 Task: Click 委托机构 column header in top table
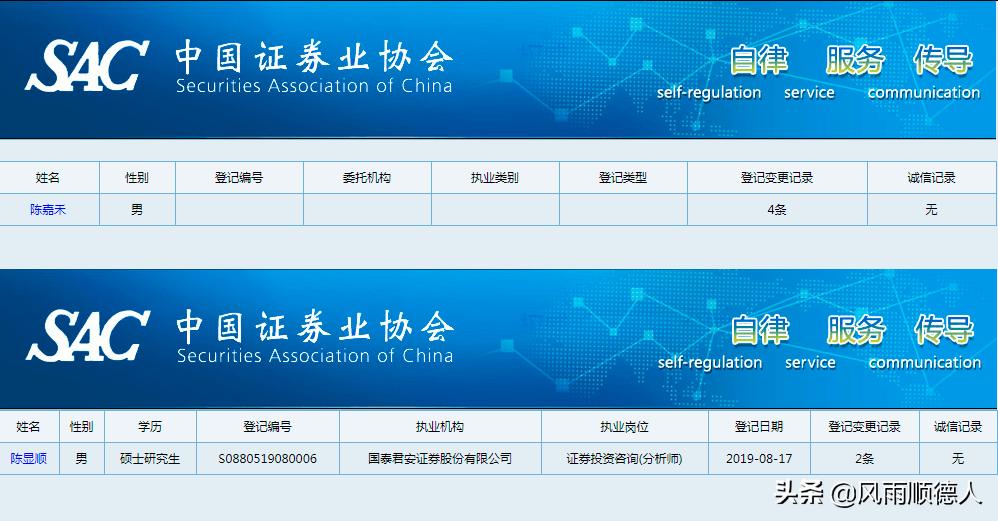pyautogui.click(x=367, y=177)
